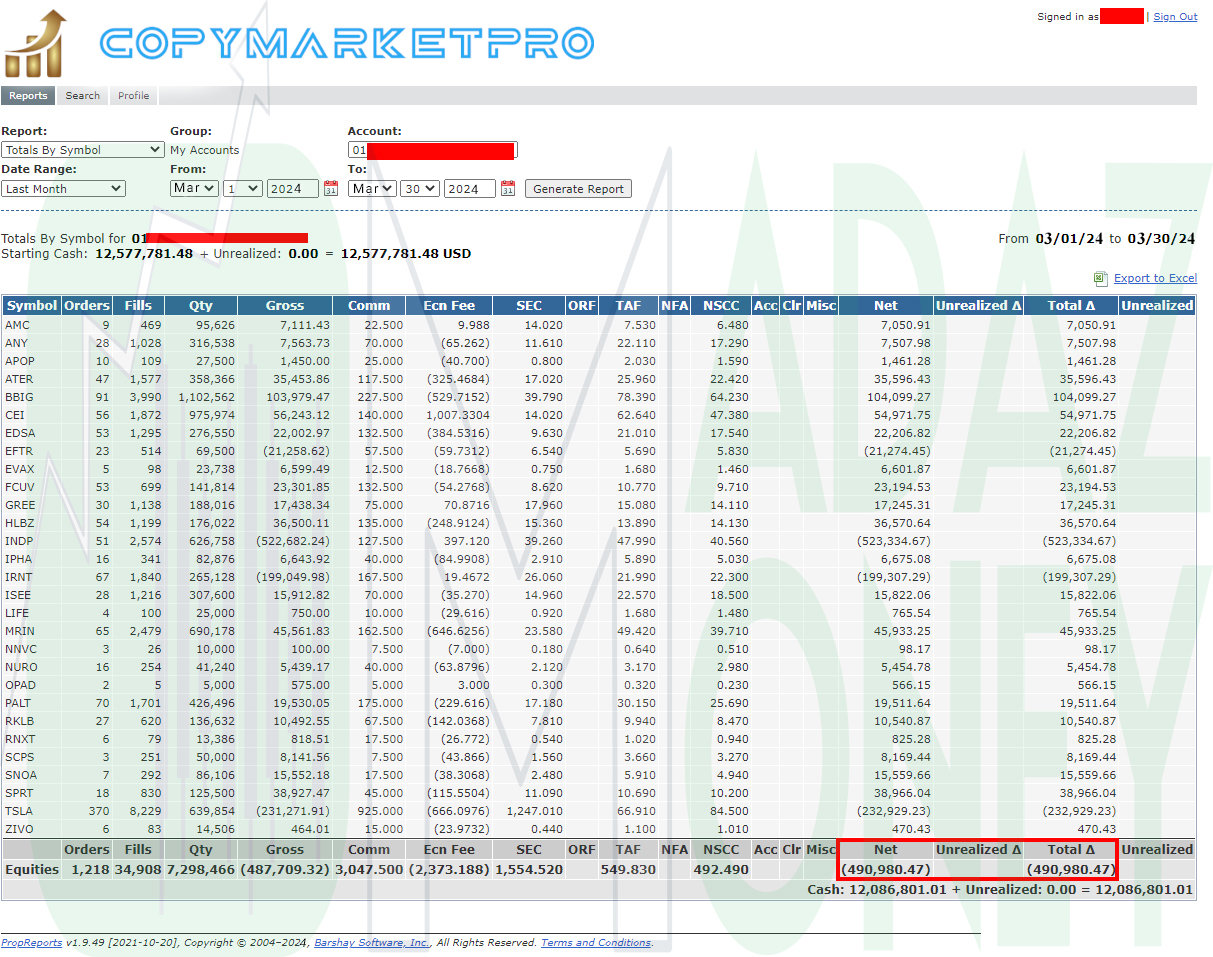Sort by the top Total Δ column header

tap(1071, 306)
